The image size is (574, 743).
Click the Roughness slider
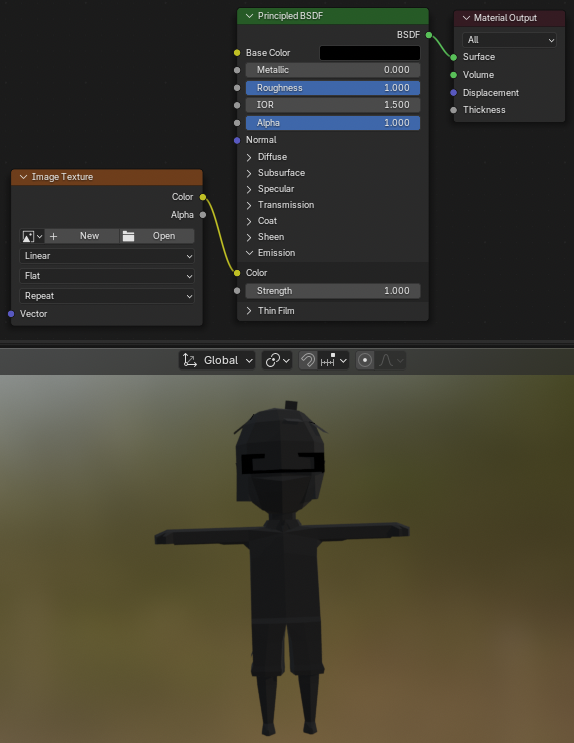coord(333,88)
